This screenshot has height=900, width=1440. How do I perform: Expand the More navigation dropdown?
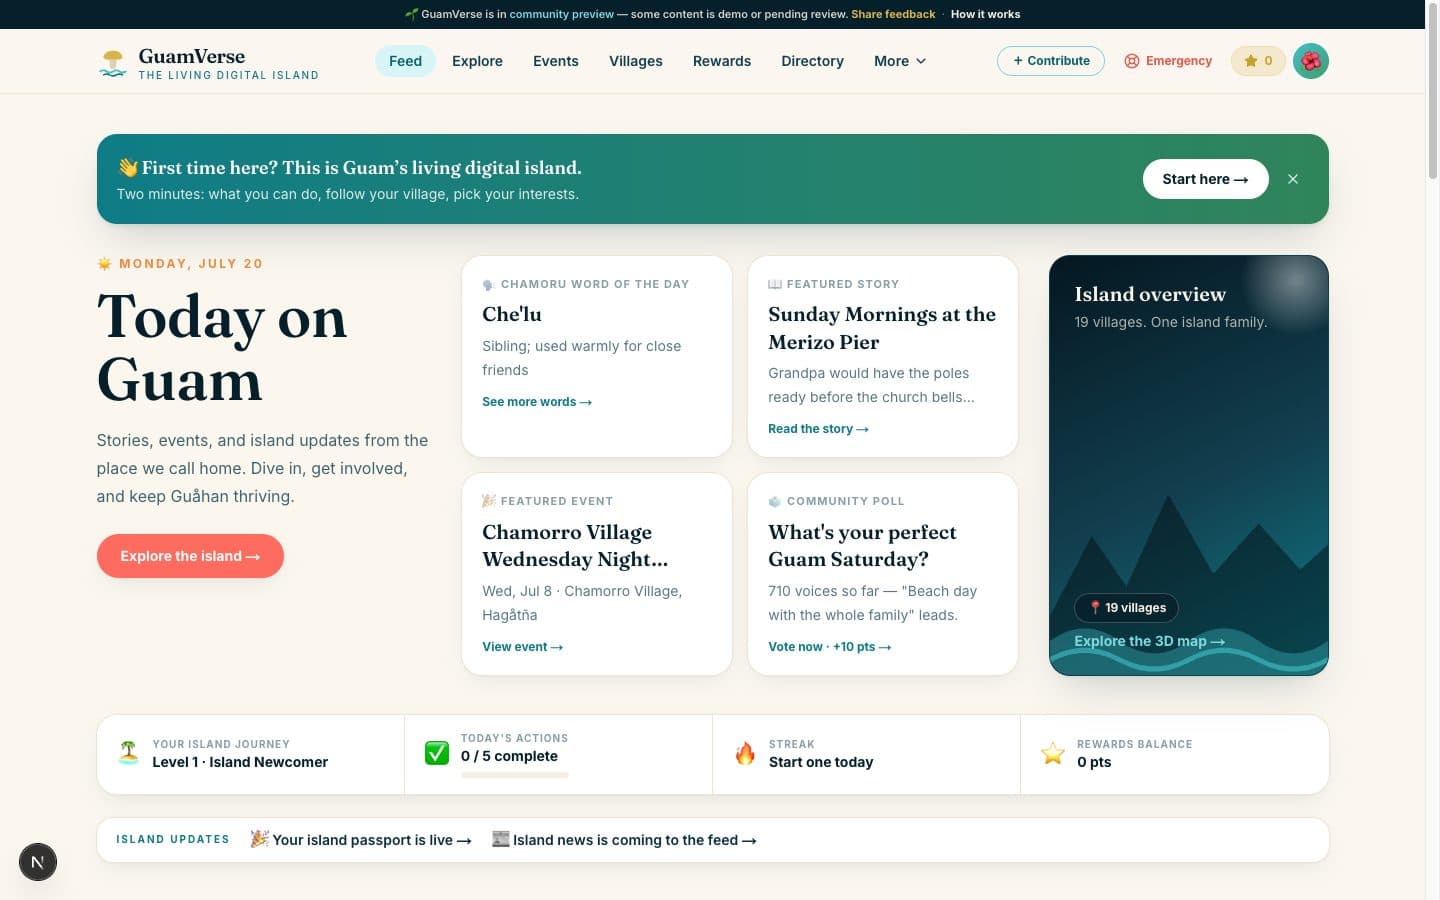click(900, 61)
